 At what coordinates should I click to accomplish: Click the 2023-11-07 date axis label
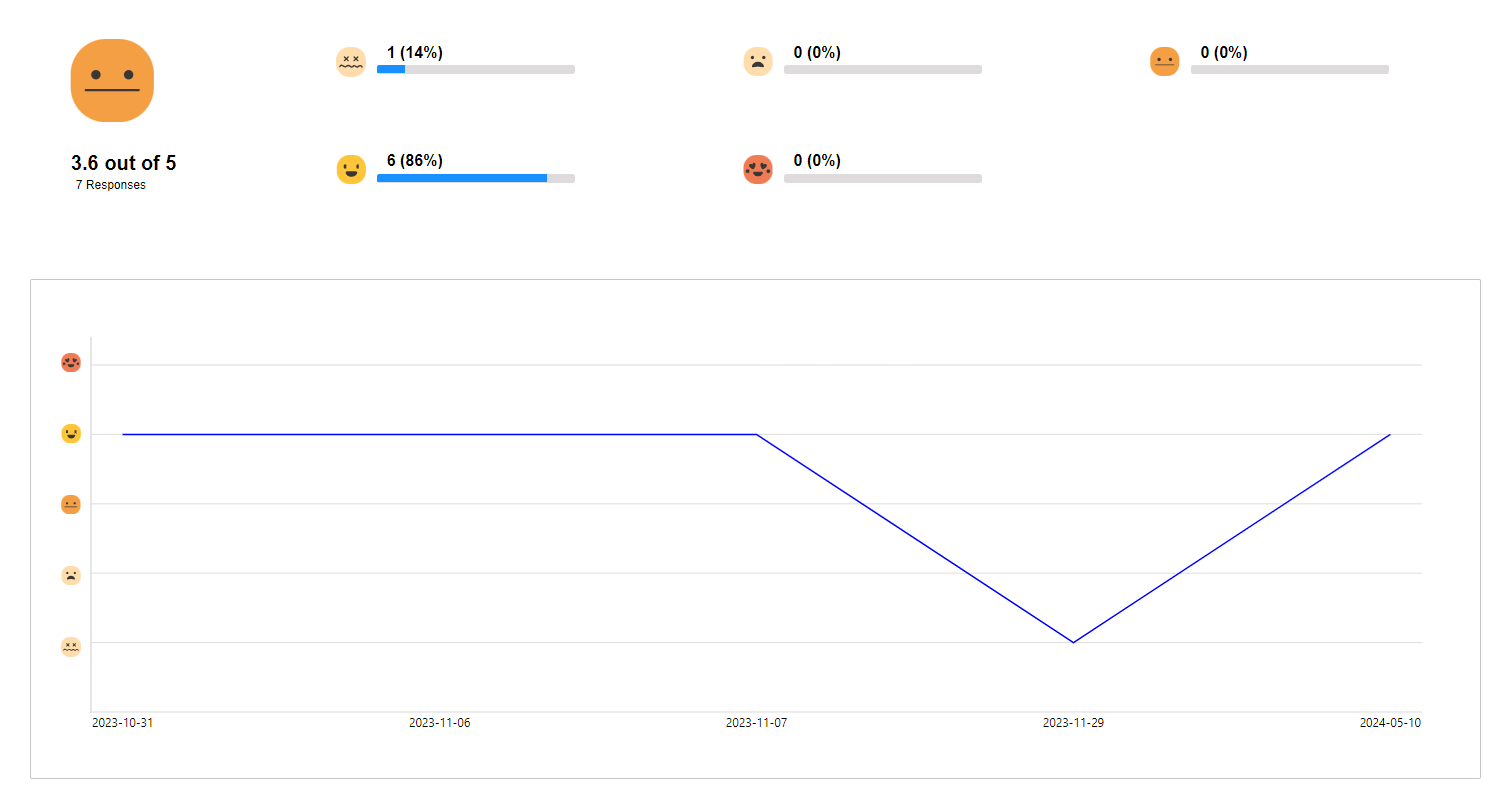pos(756,723)
